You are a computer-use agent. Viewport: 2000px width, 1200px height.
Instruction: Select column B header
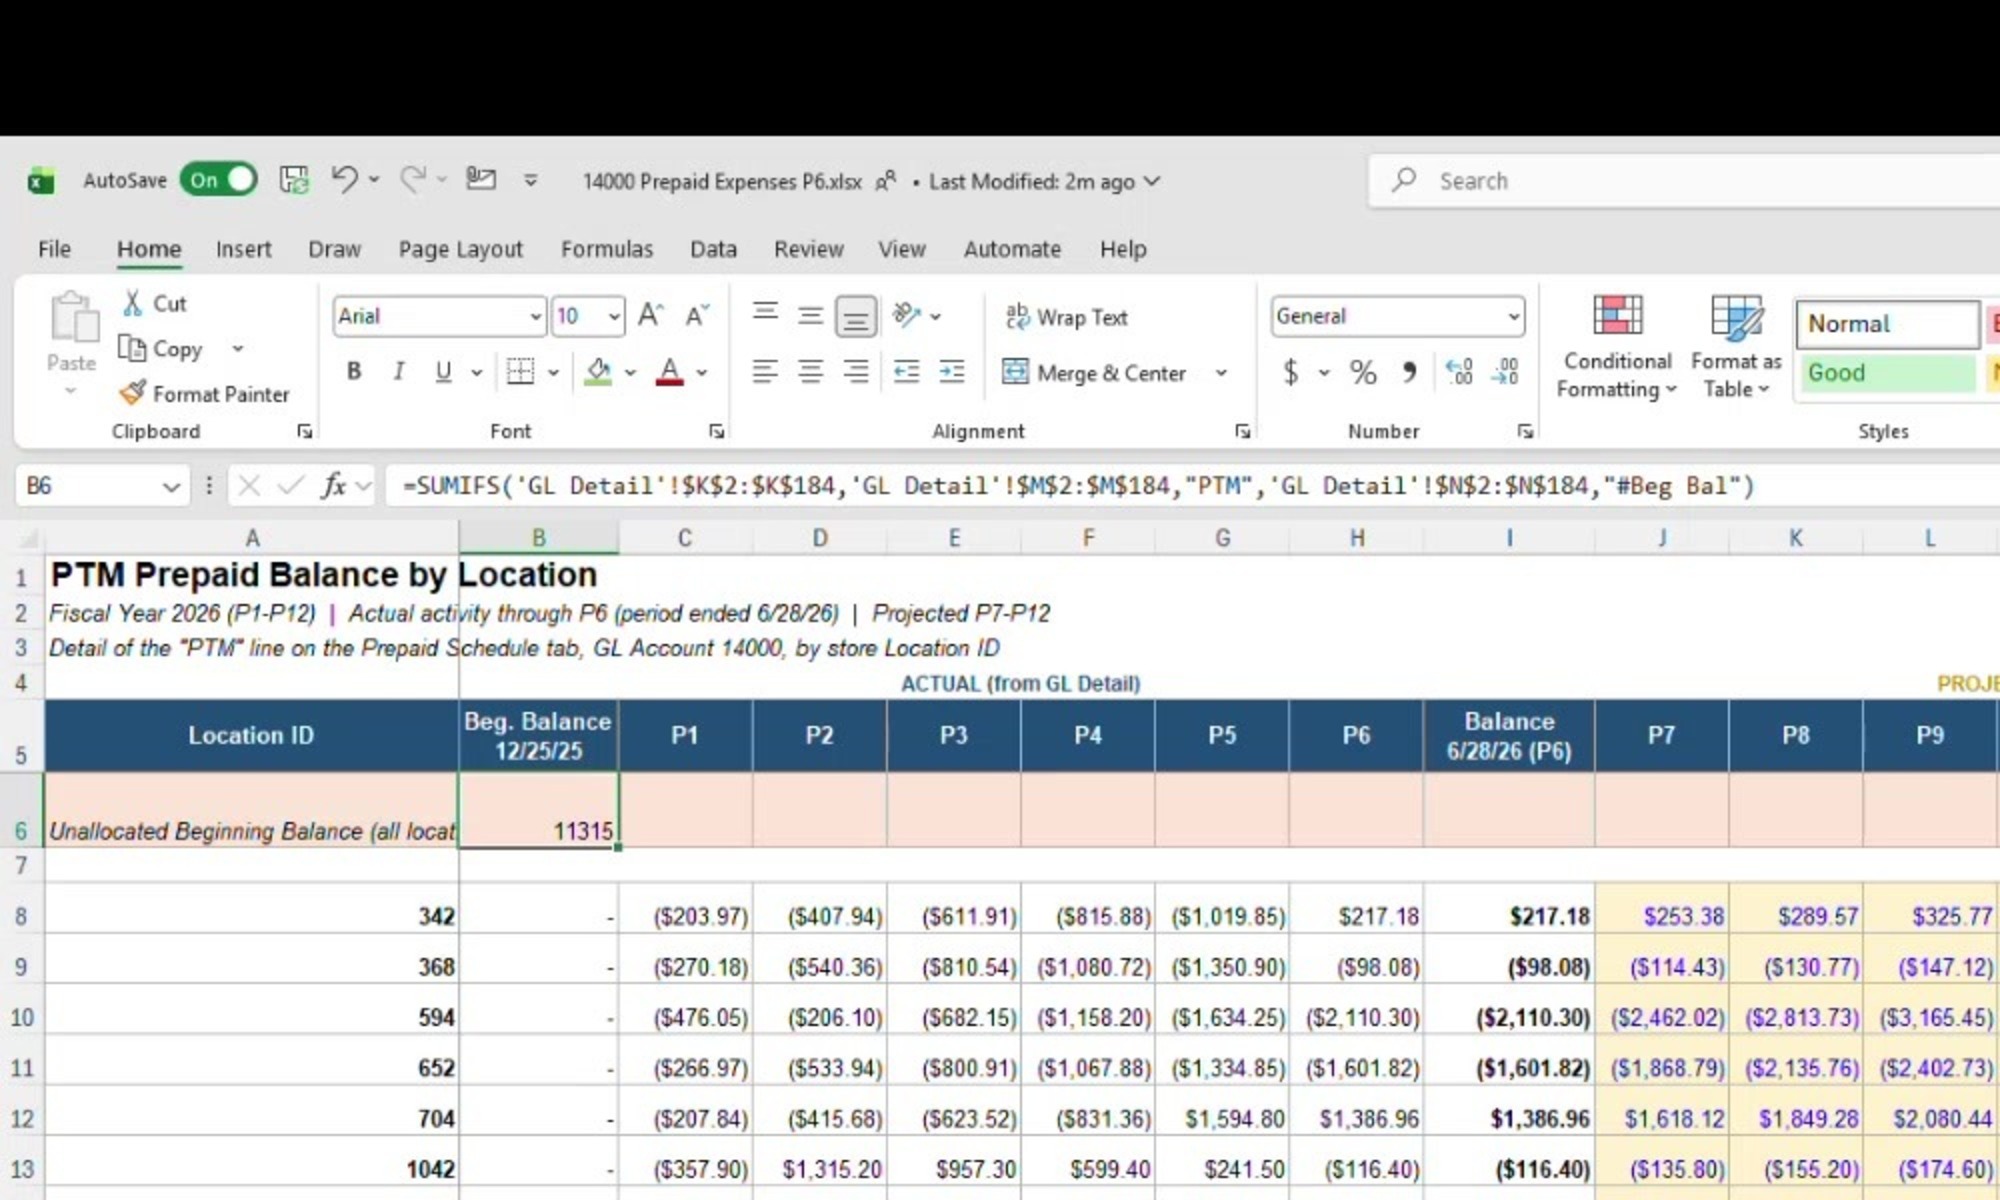click(538, 538)
